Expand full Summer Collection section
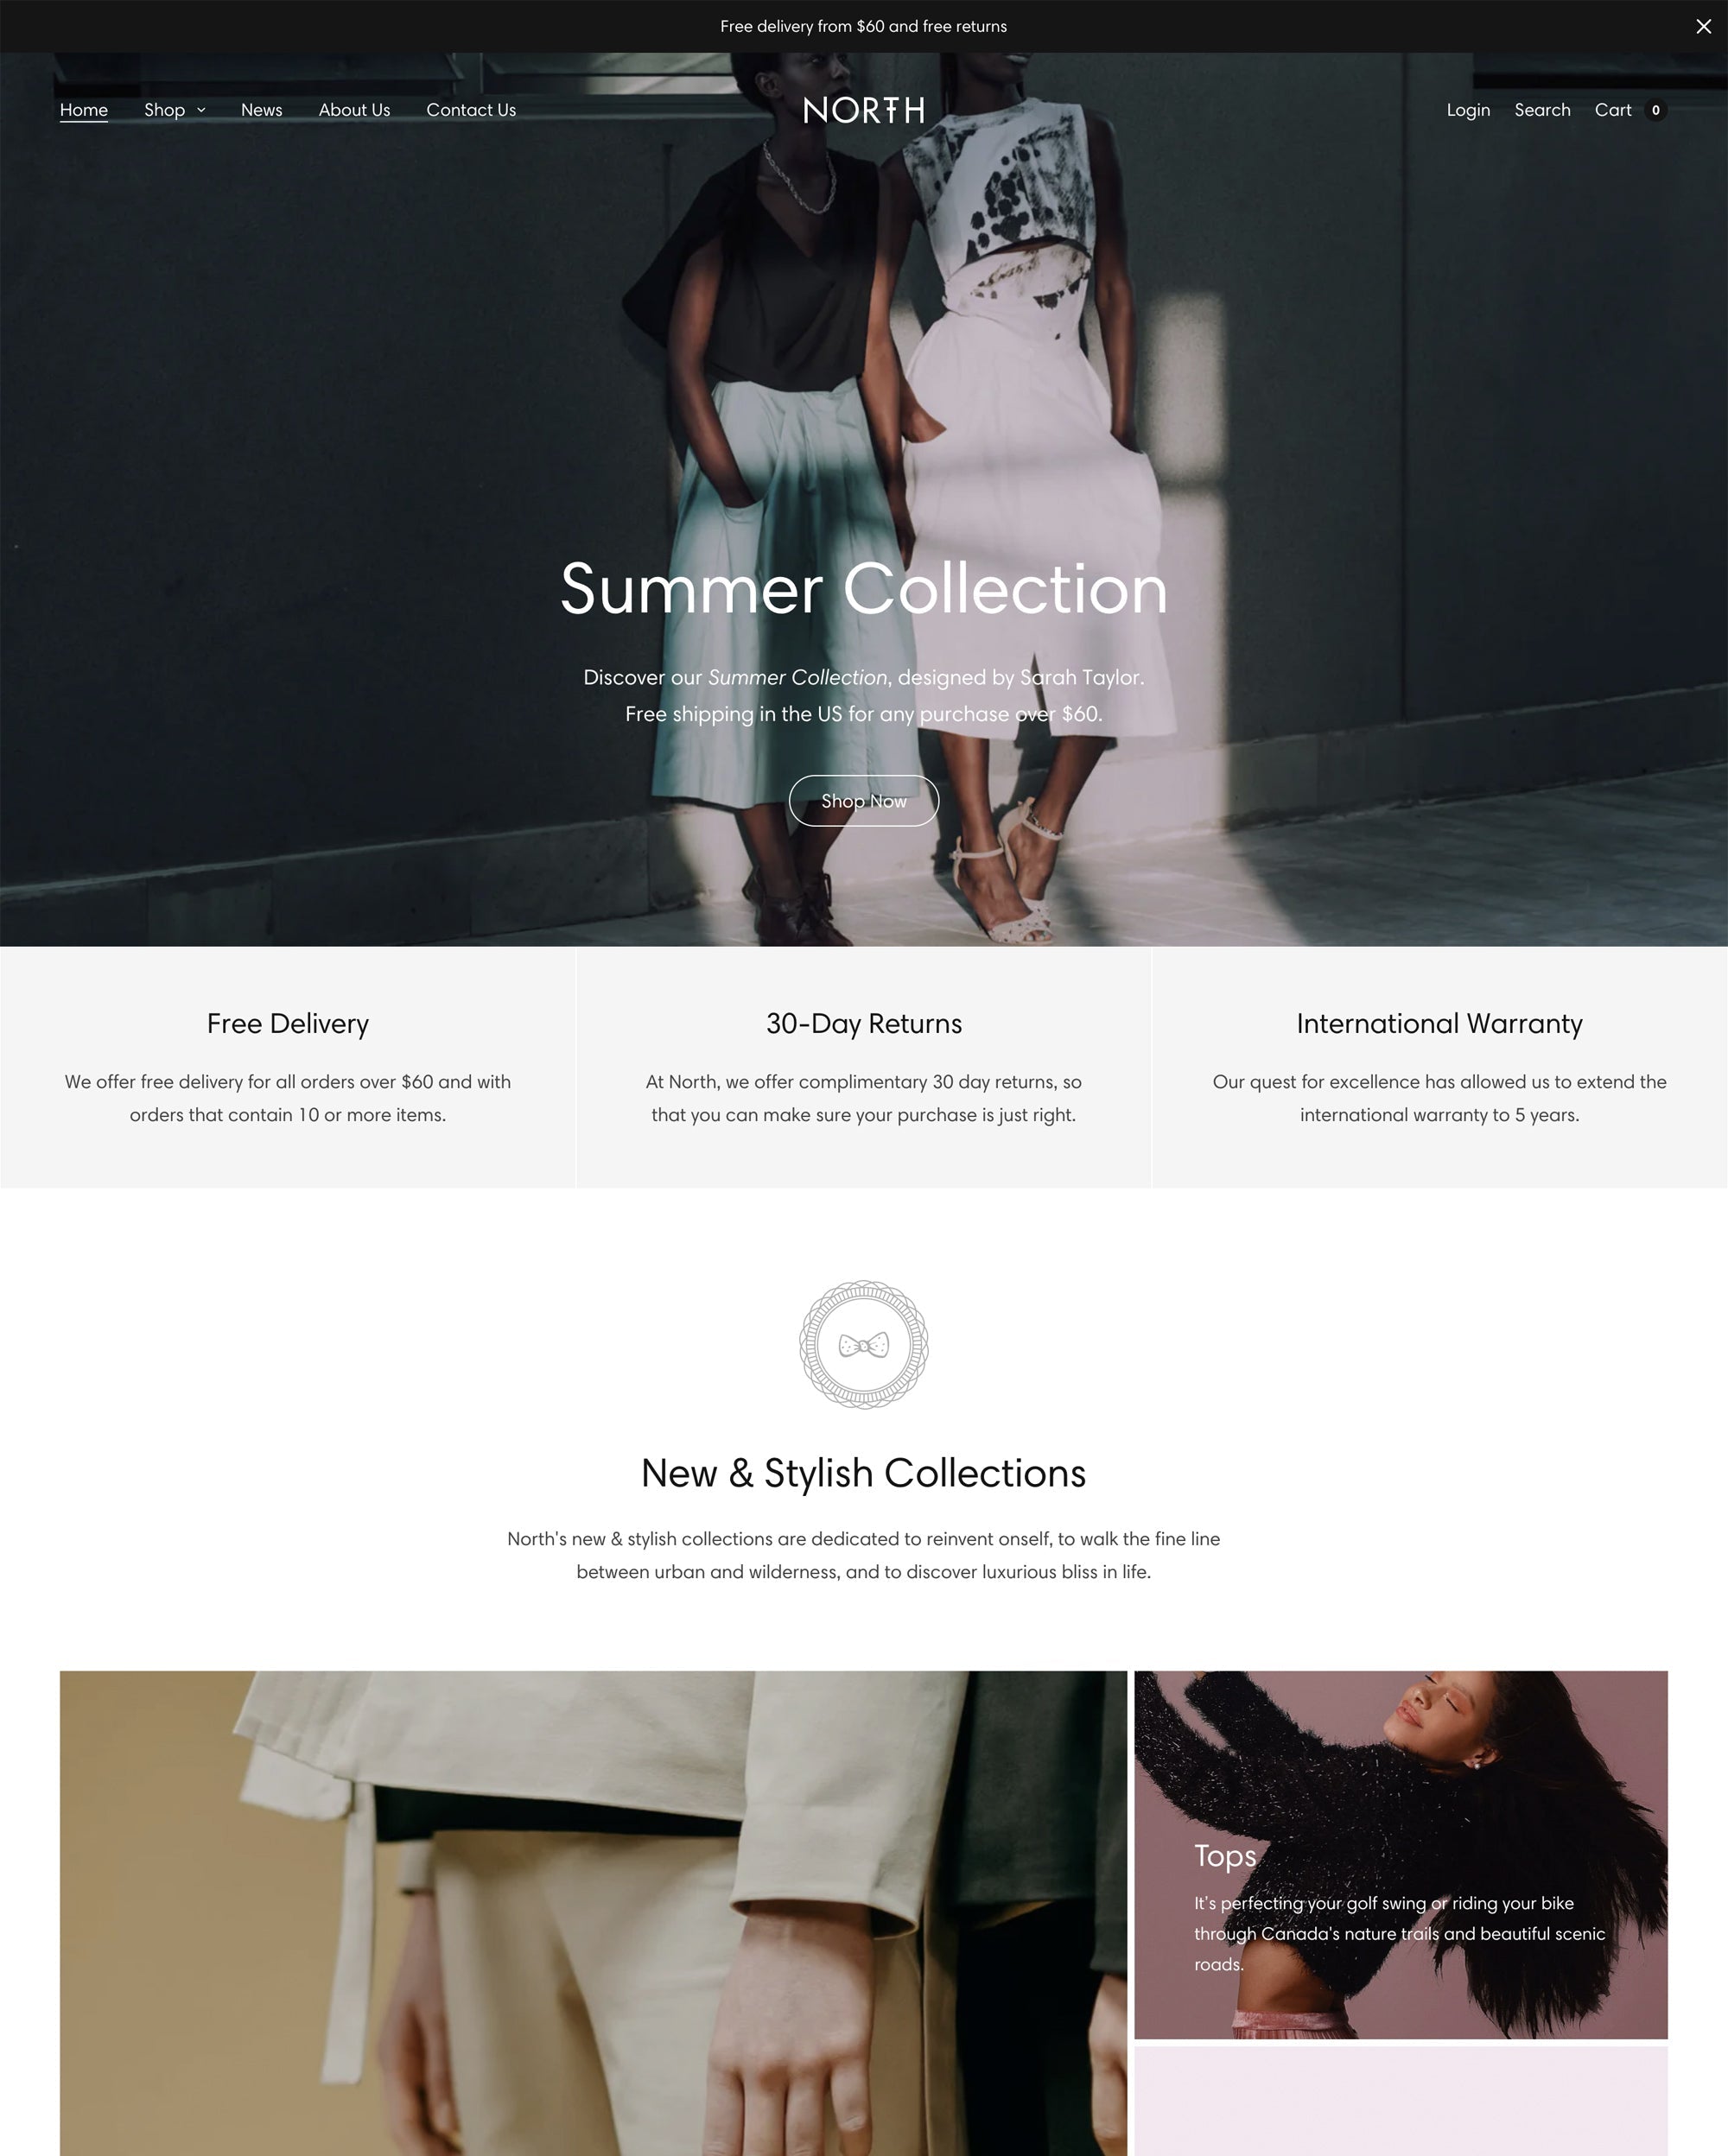Viewport: 1728px width, 2156px height. 862,801
